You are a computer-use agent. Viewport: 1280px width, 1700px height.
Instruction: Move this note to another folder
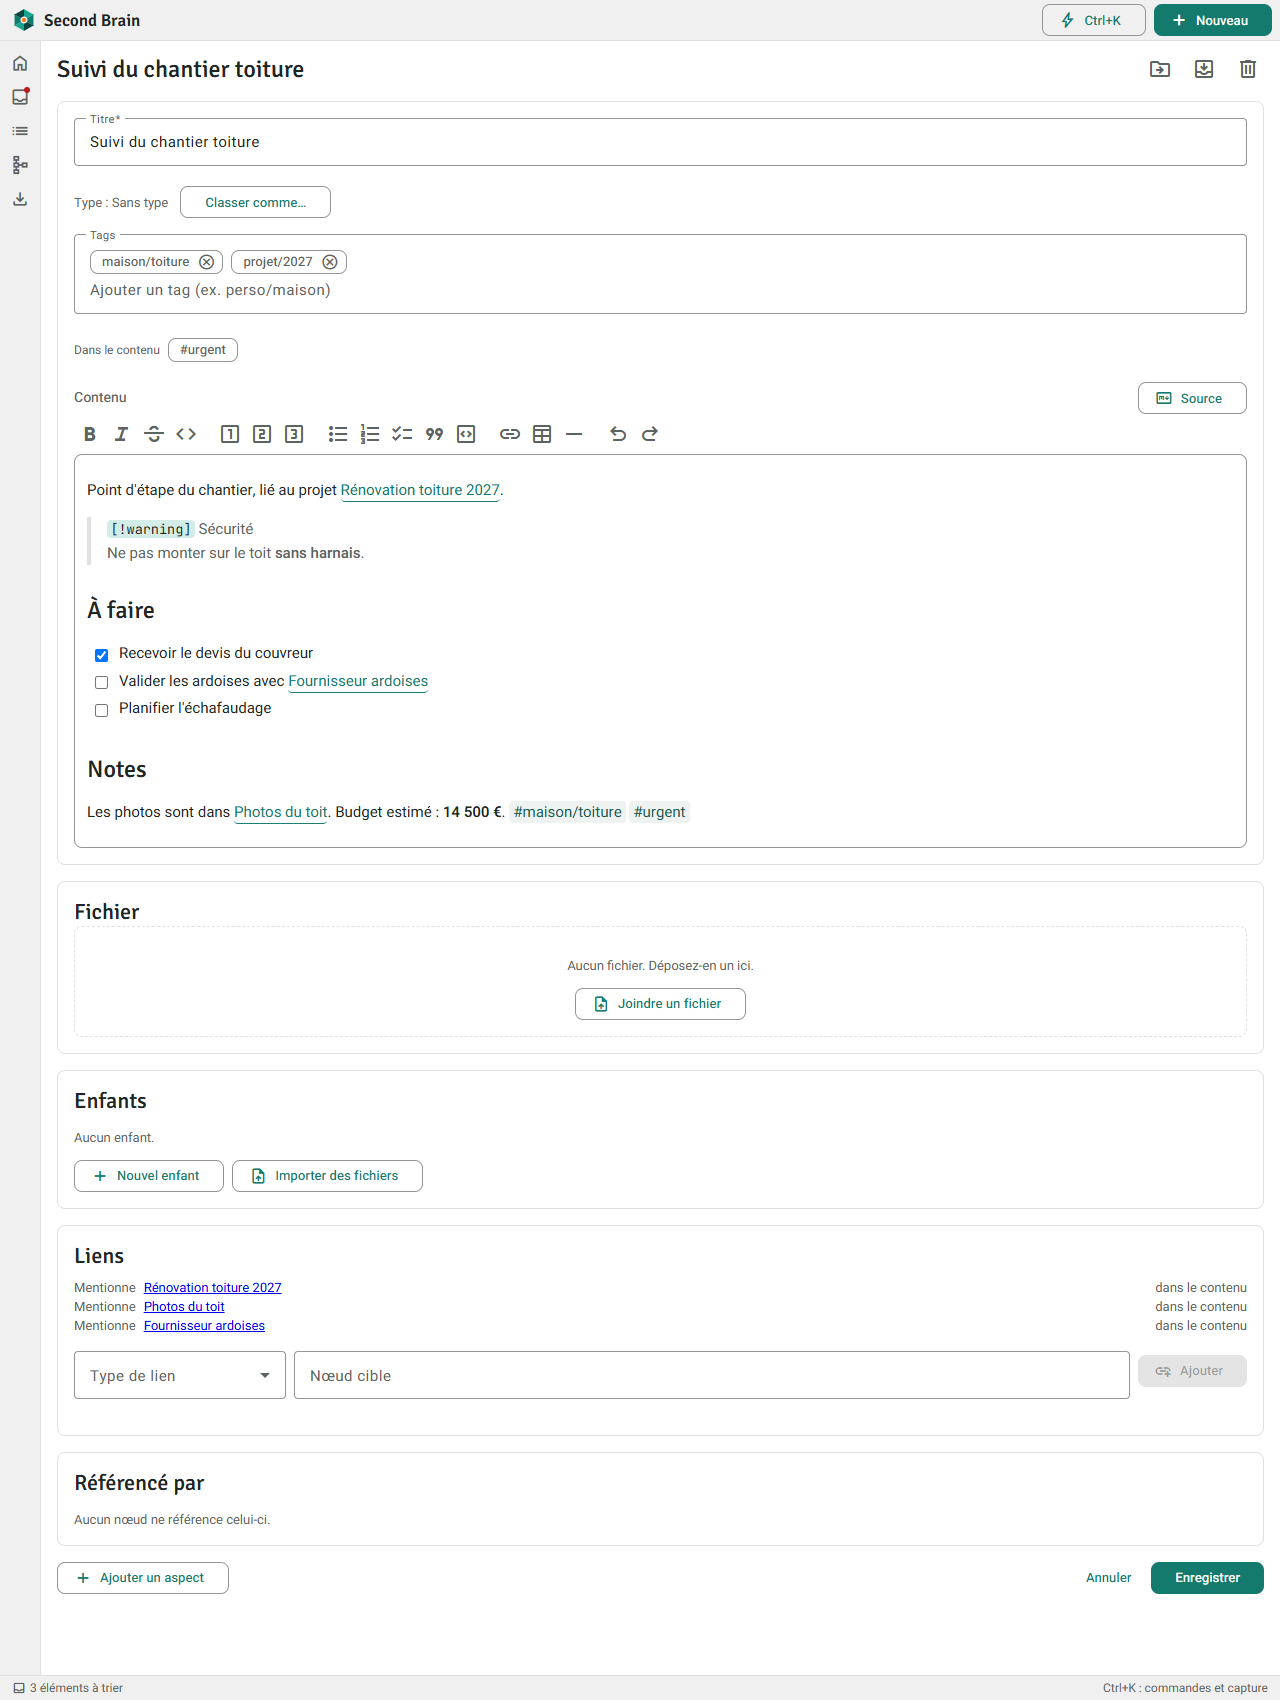[x=1160, y=69]
